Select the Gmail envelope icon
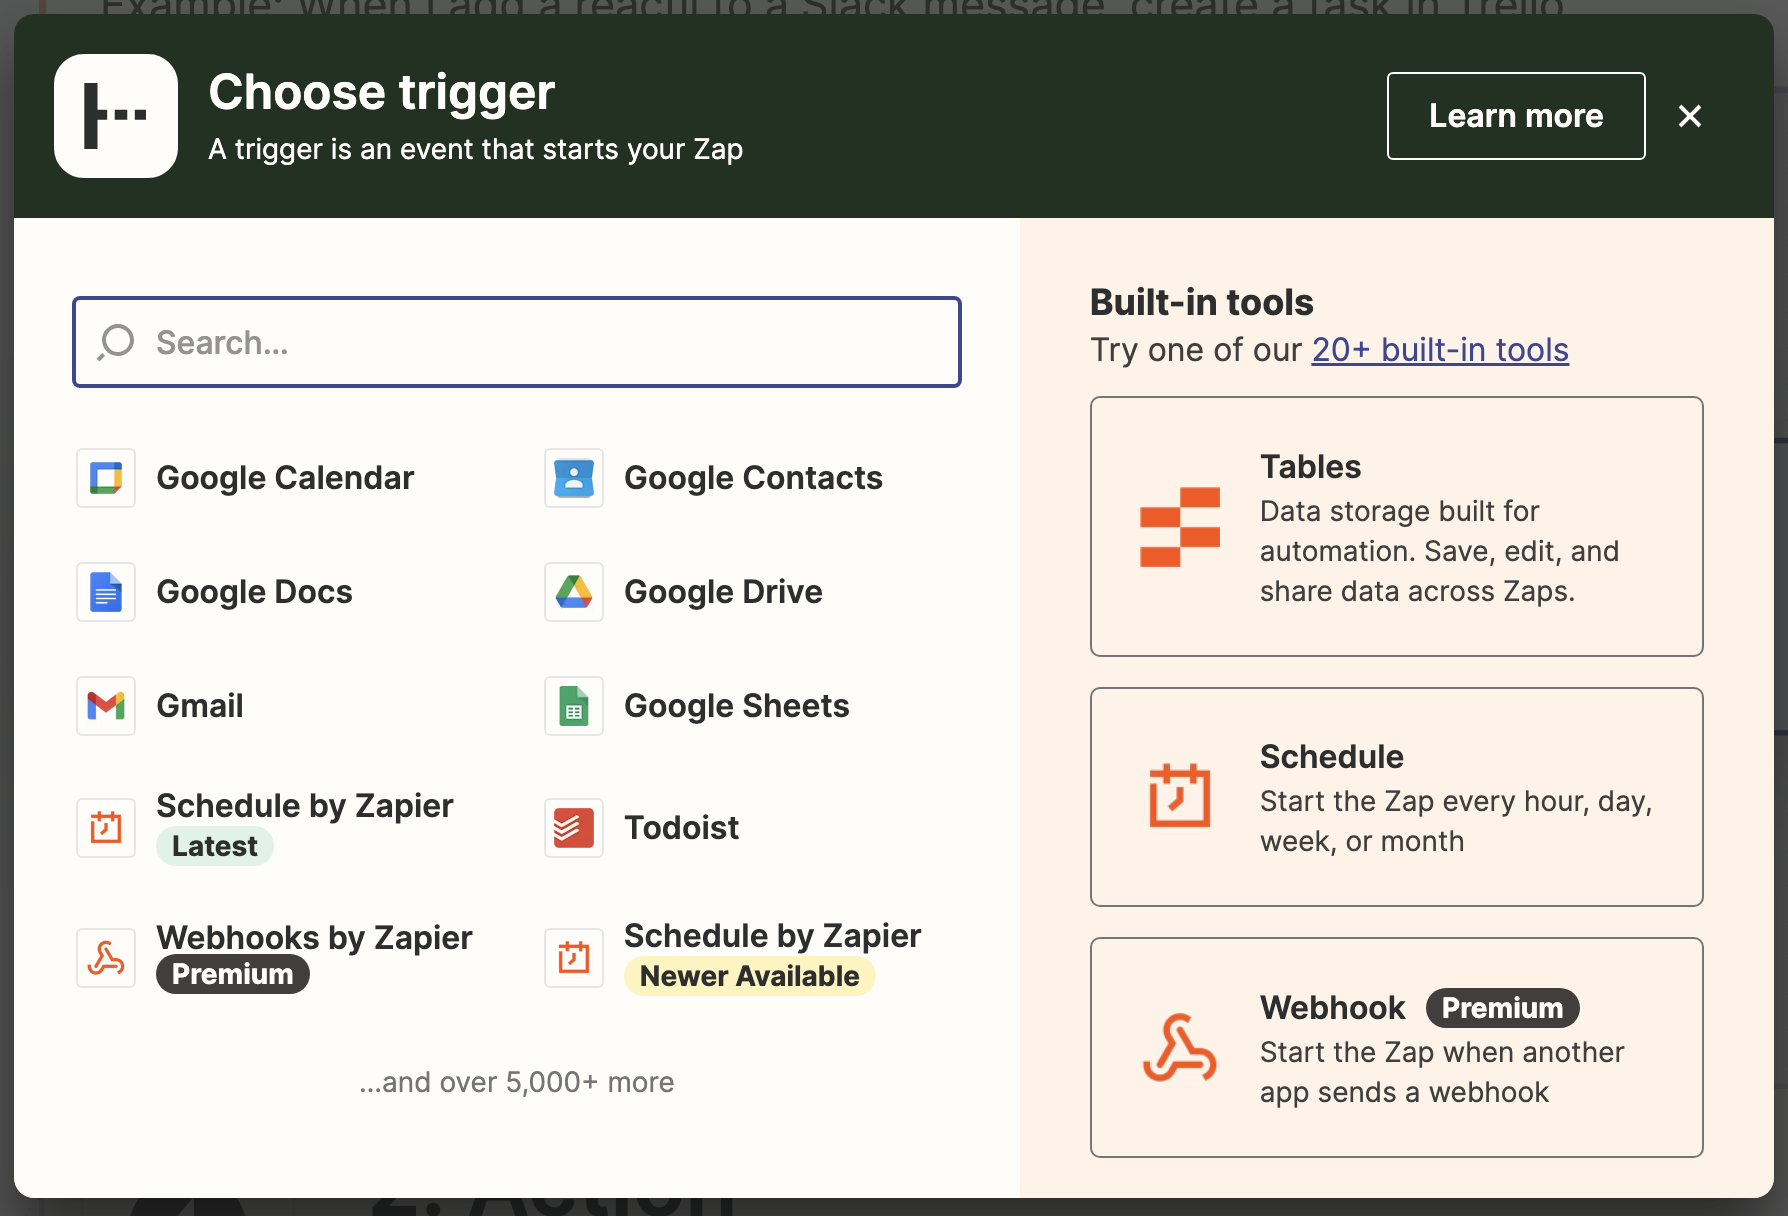This screenshot has width=1788, height=1216. pyautogui.click(x=106, y=706)
